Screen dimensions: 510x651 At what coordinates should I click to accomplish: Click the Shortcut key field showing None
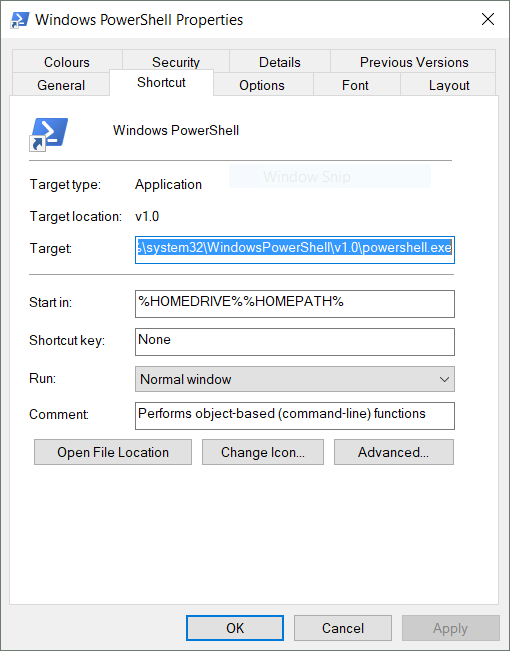point(295,342)
